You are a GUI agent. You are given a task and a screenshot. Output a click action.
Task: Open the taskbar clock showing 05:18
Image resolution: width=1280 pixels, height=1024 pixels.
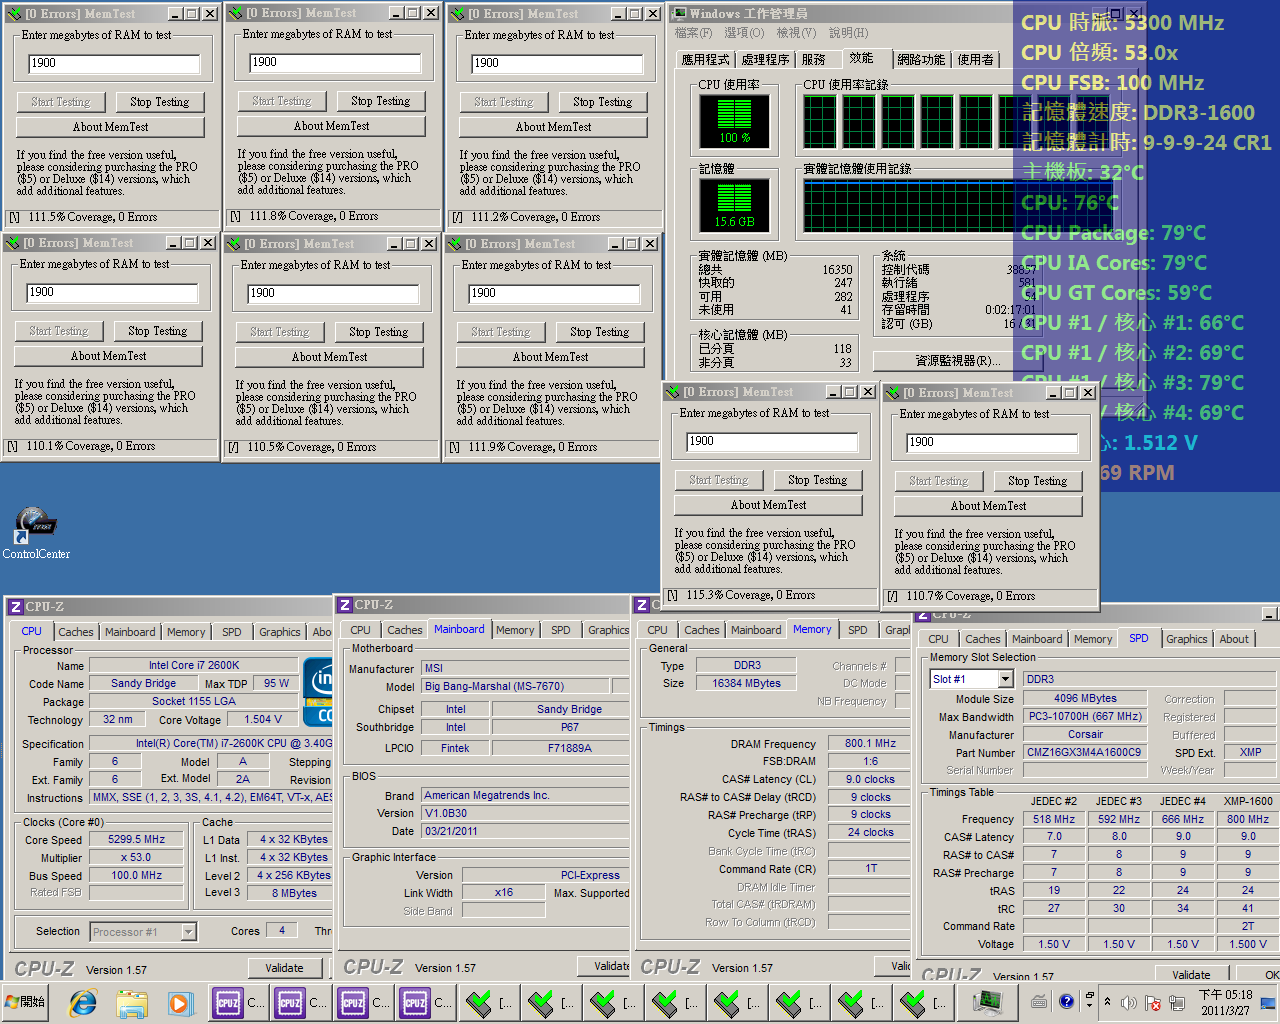tap(1225, 1002)
